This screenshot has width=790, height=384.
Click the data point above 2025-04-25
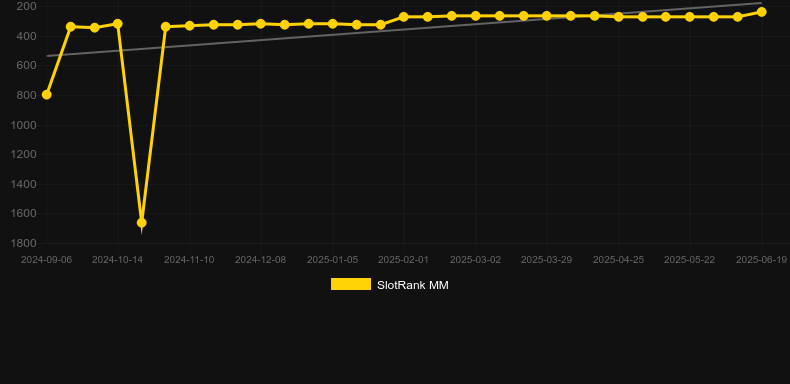[x=619, y=17]
